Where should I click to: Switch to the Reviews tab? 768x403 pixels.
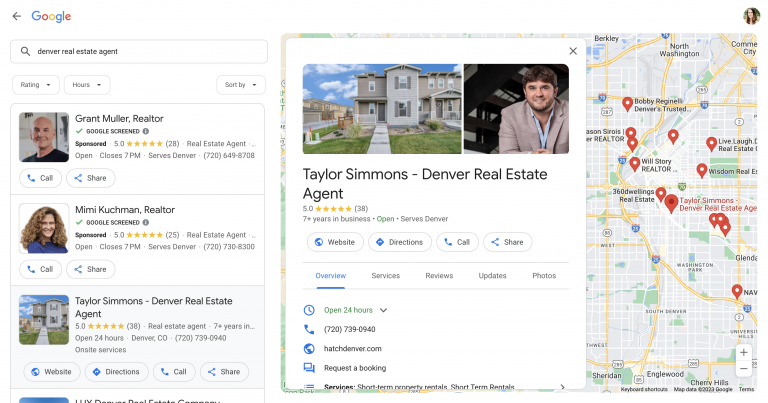tap(439, 275)
